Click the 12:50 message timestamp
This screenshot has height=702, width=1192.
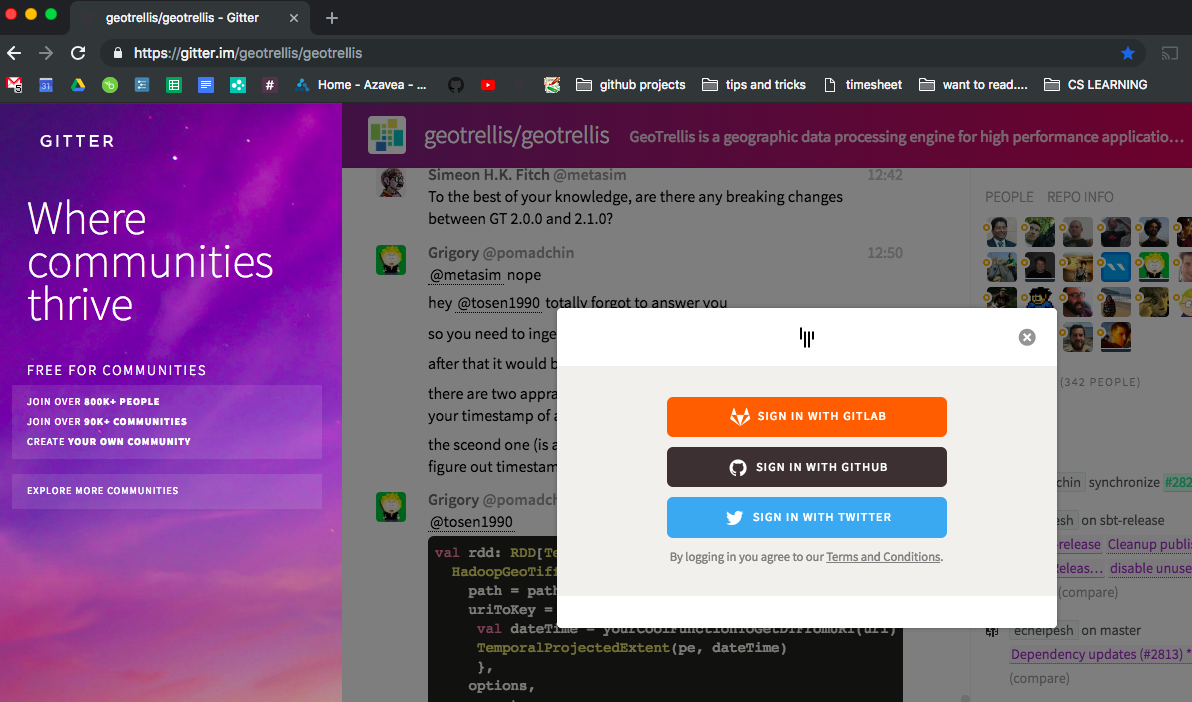[x=885, y=253]
